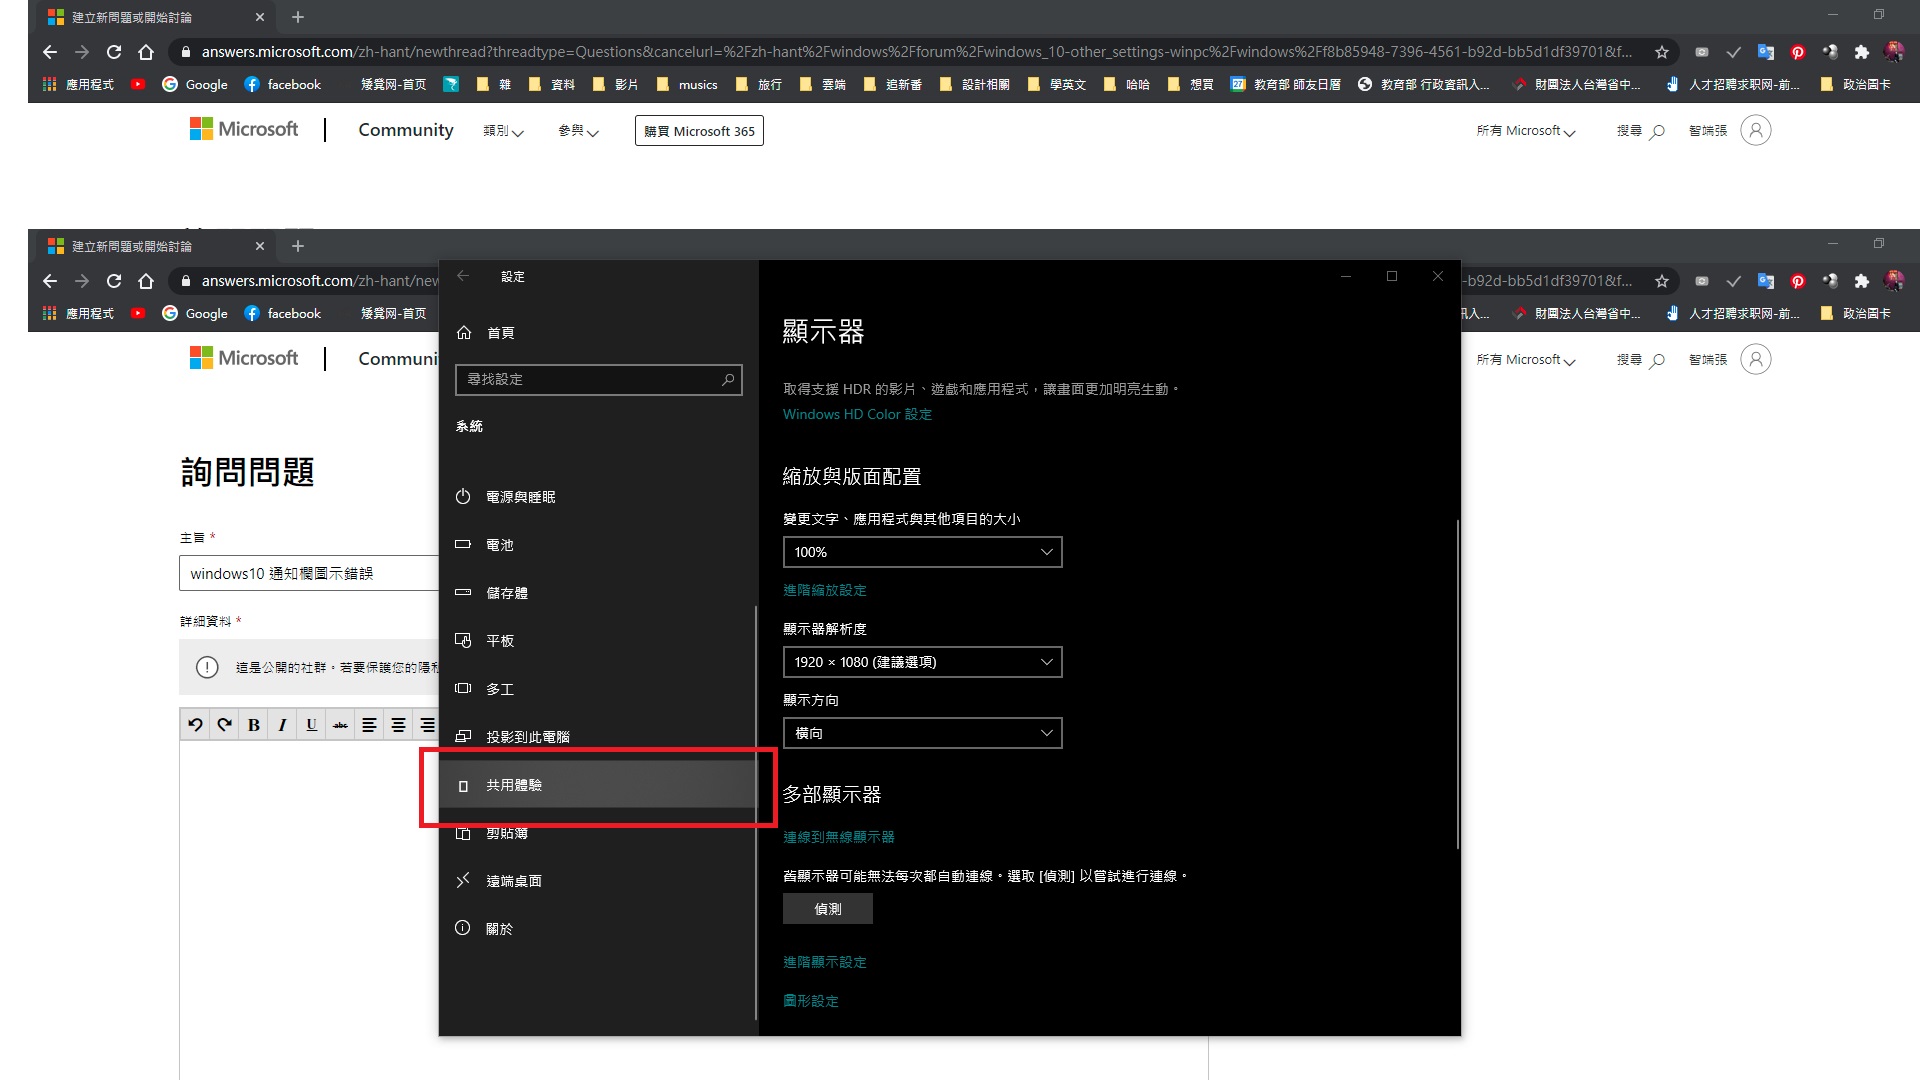Toggle italic formatting in the editor
1920x1080 pixels.
click(x=283, y=725)
